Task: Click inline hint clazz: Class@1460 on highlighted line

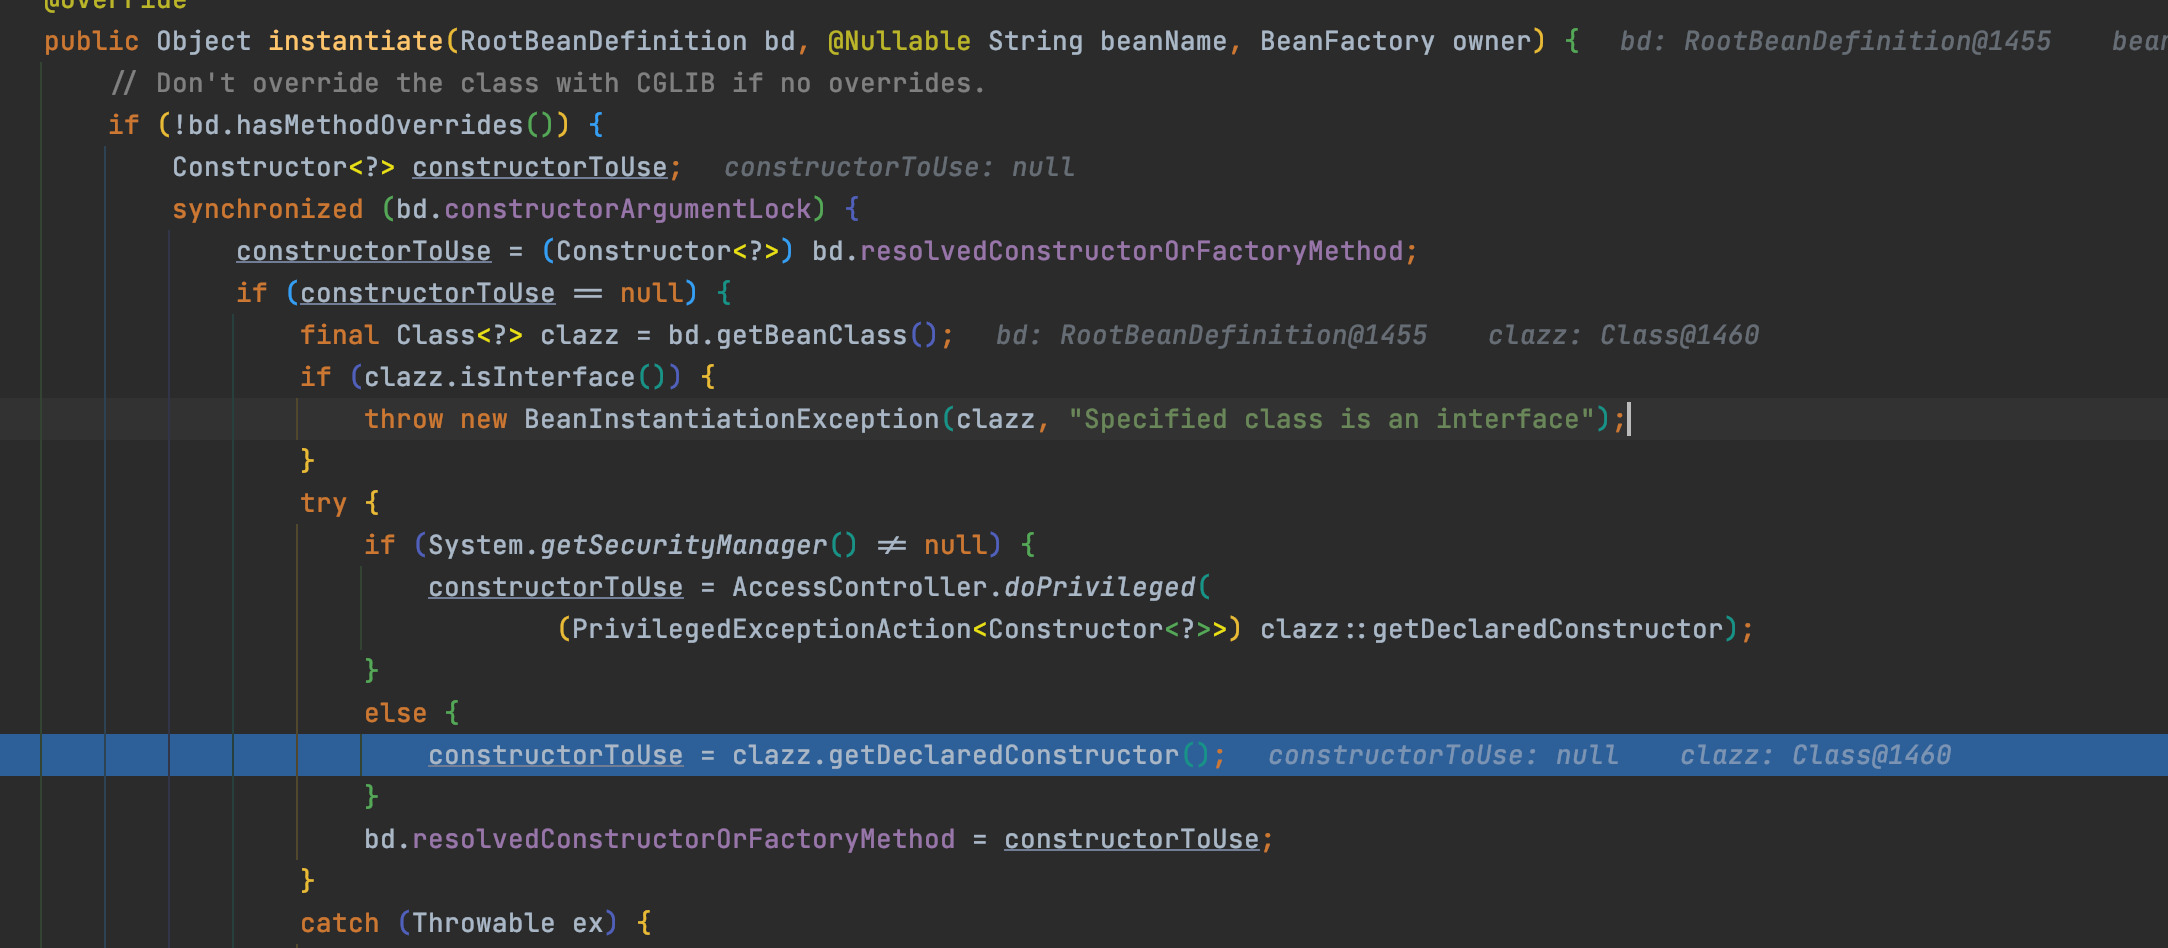Action: (1815, 755)
